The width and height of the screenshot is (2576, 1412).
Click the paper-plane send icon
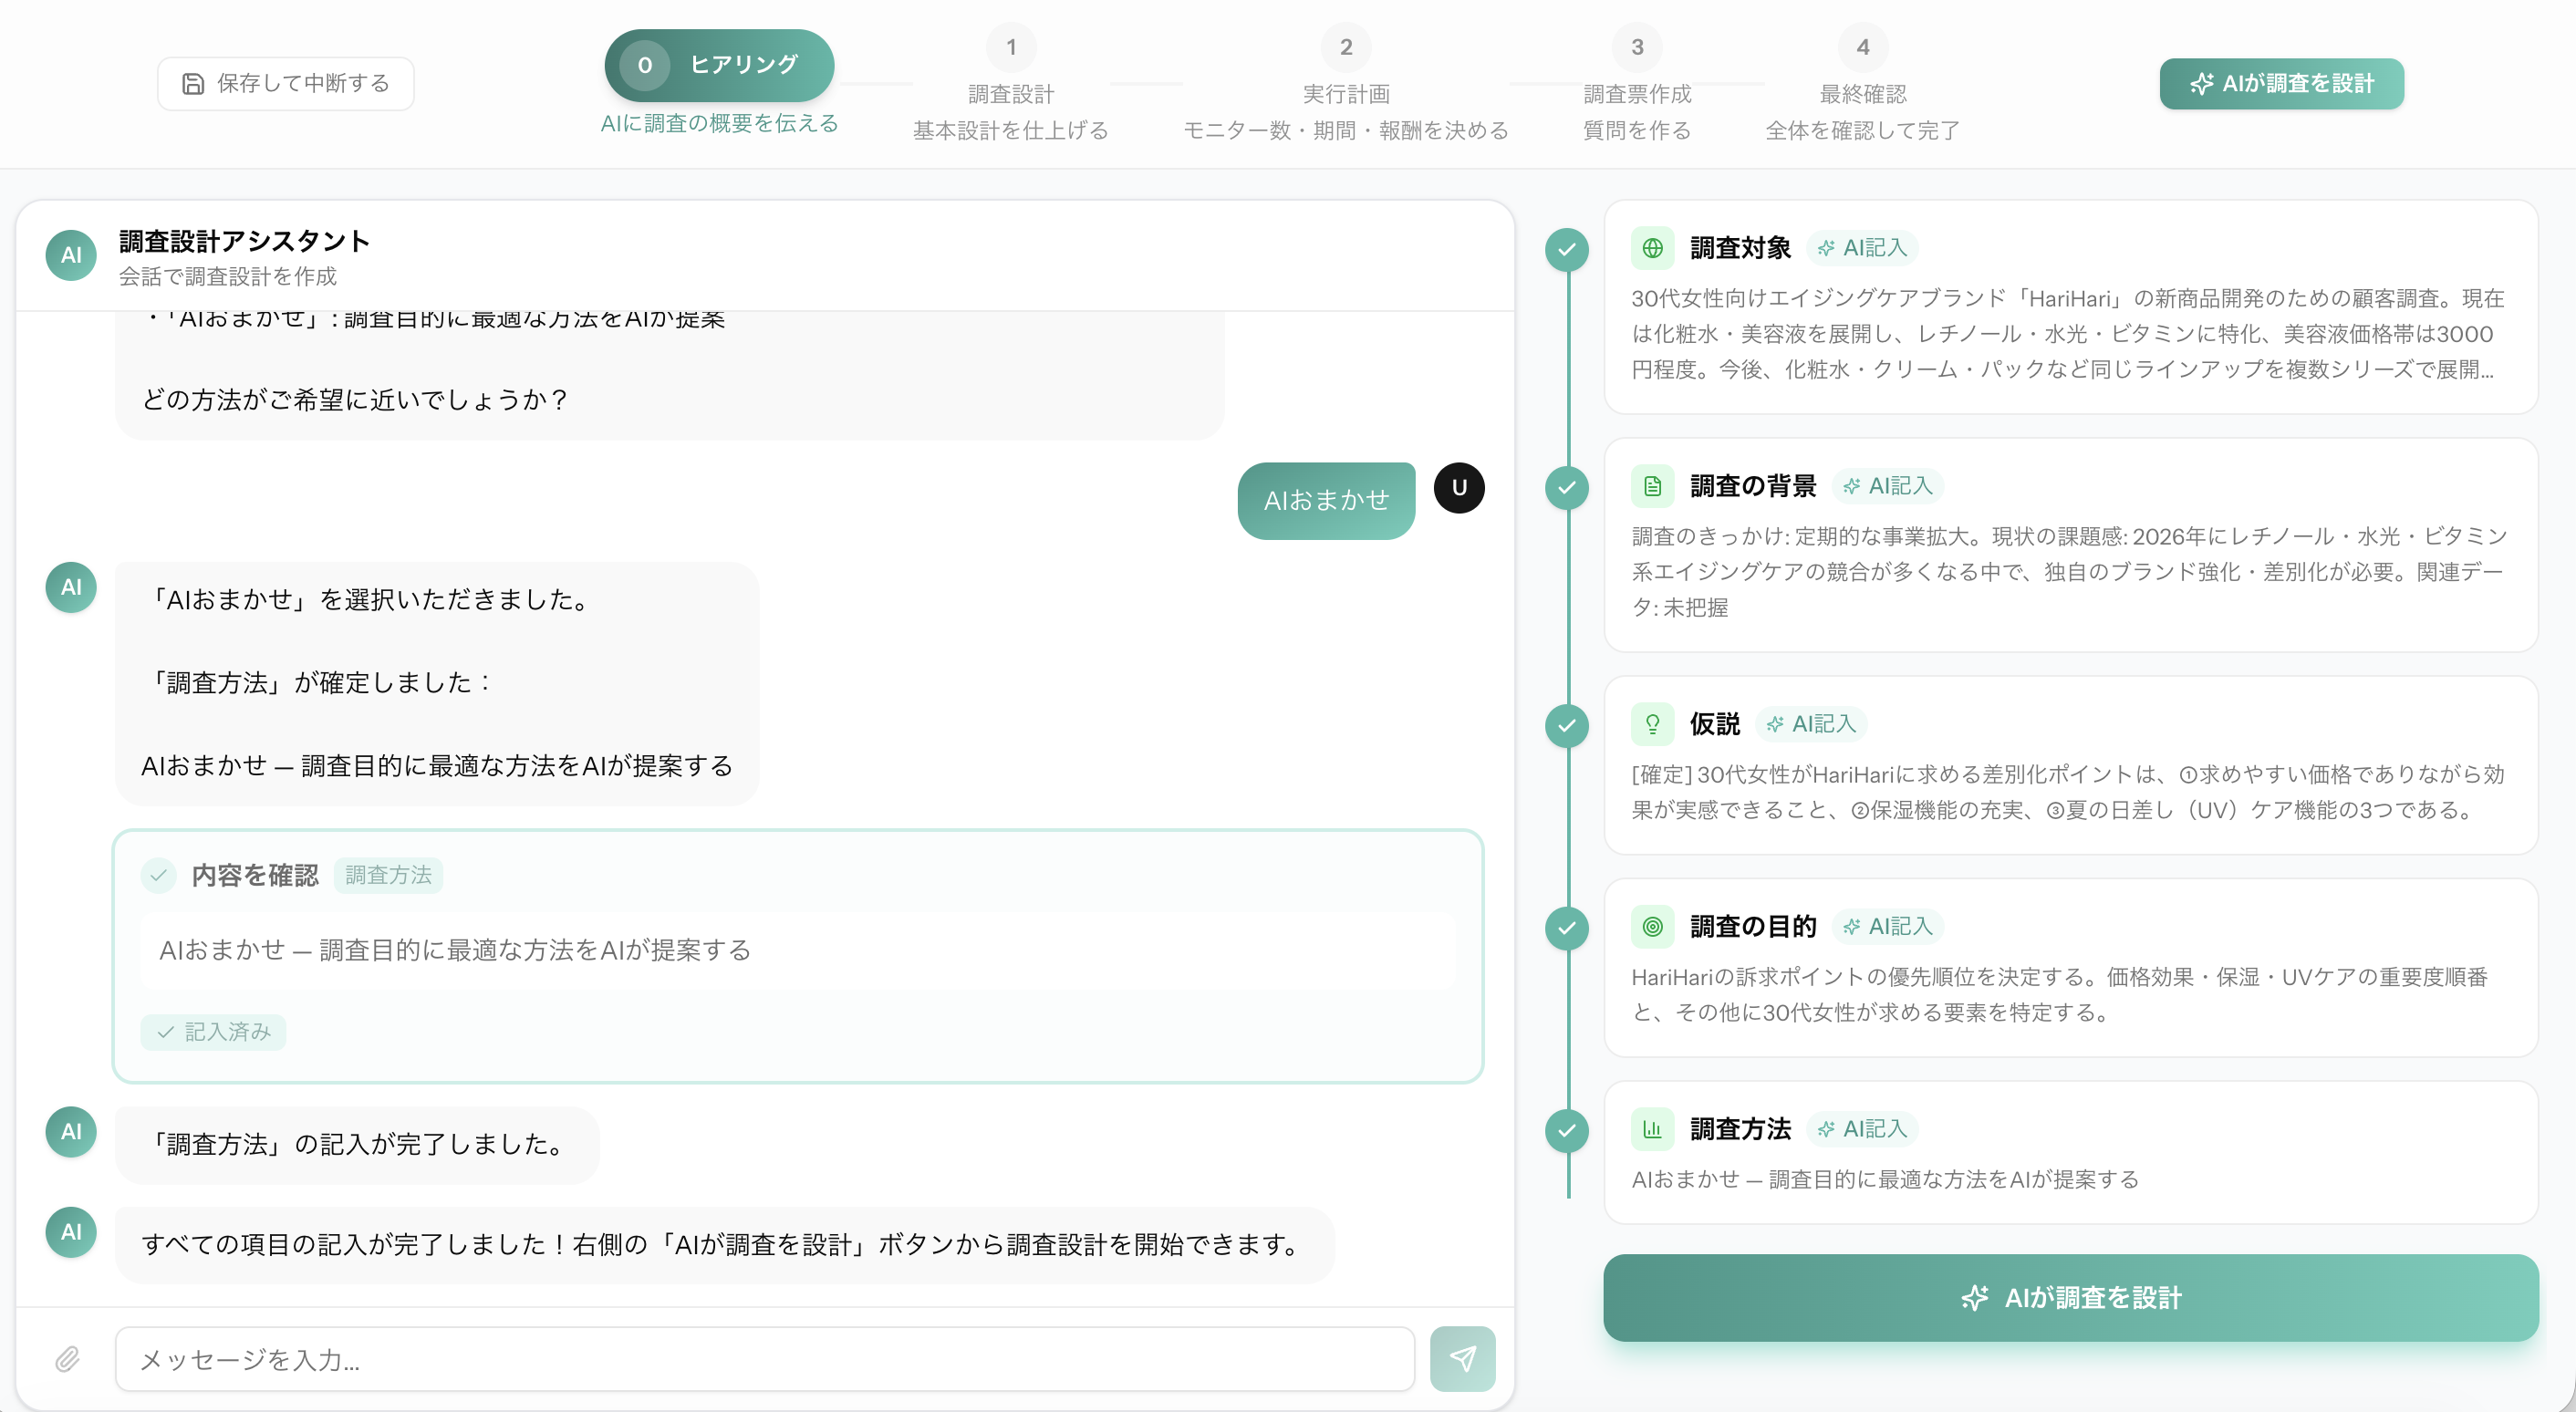pyautogui.click(x=1462, y=1358)
